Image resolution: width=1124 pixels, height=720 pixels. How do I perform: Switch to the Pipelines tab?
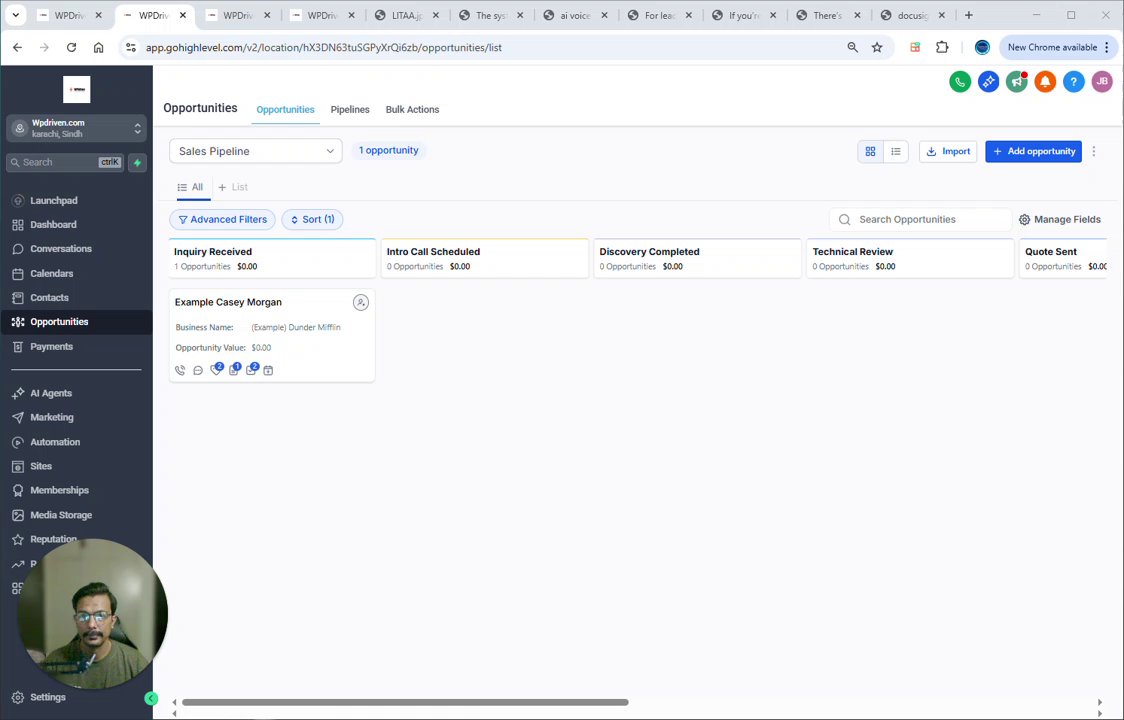pyautogui.click(x=350, y=110)
